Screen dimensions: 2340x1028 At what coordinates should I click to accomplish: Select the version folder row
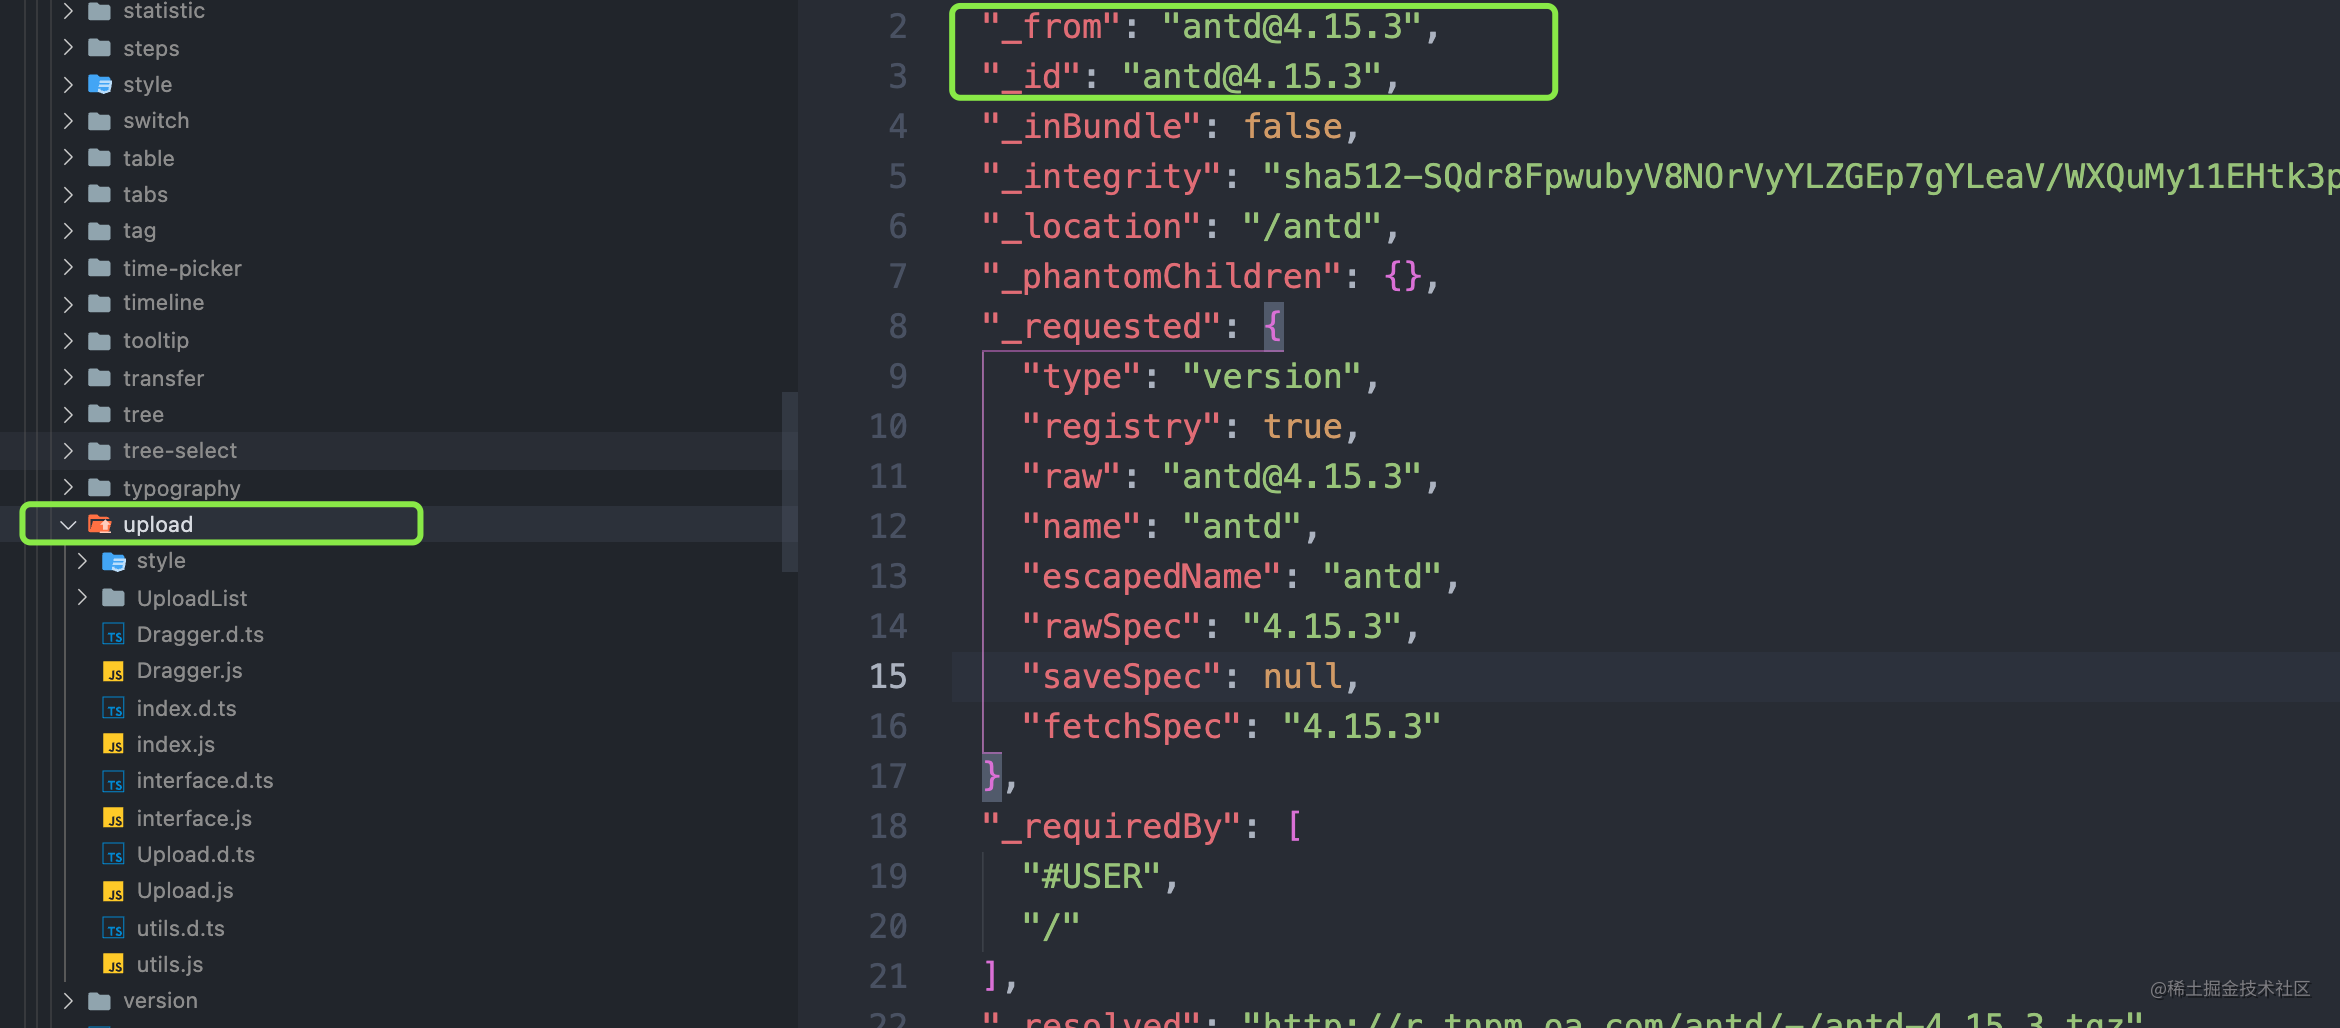coord(400,1000)
